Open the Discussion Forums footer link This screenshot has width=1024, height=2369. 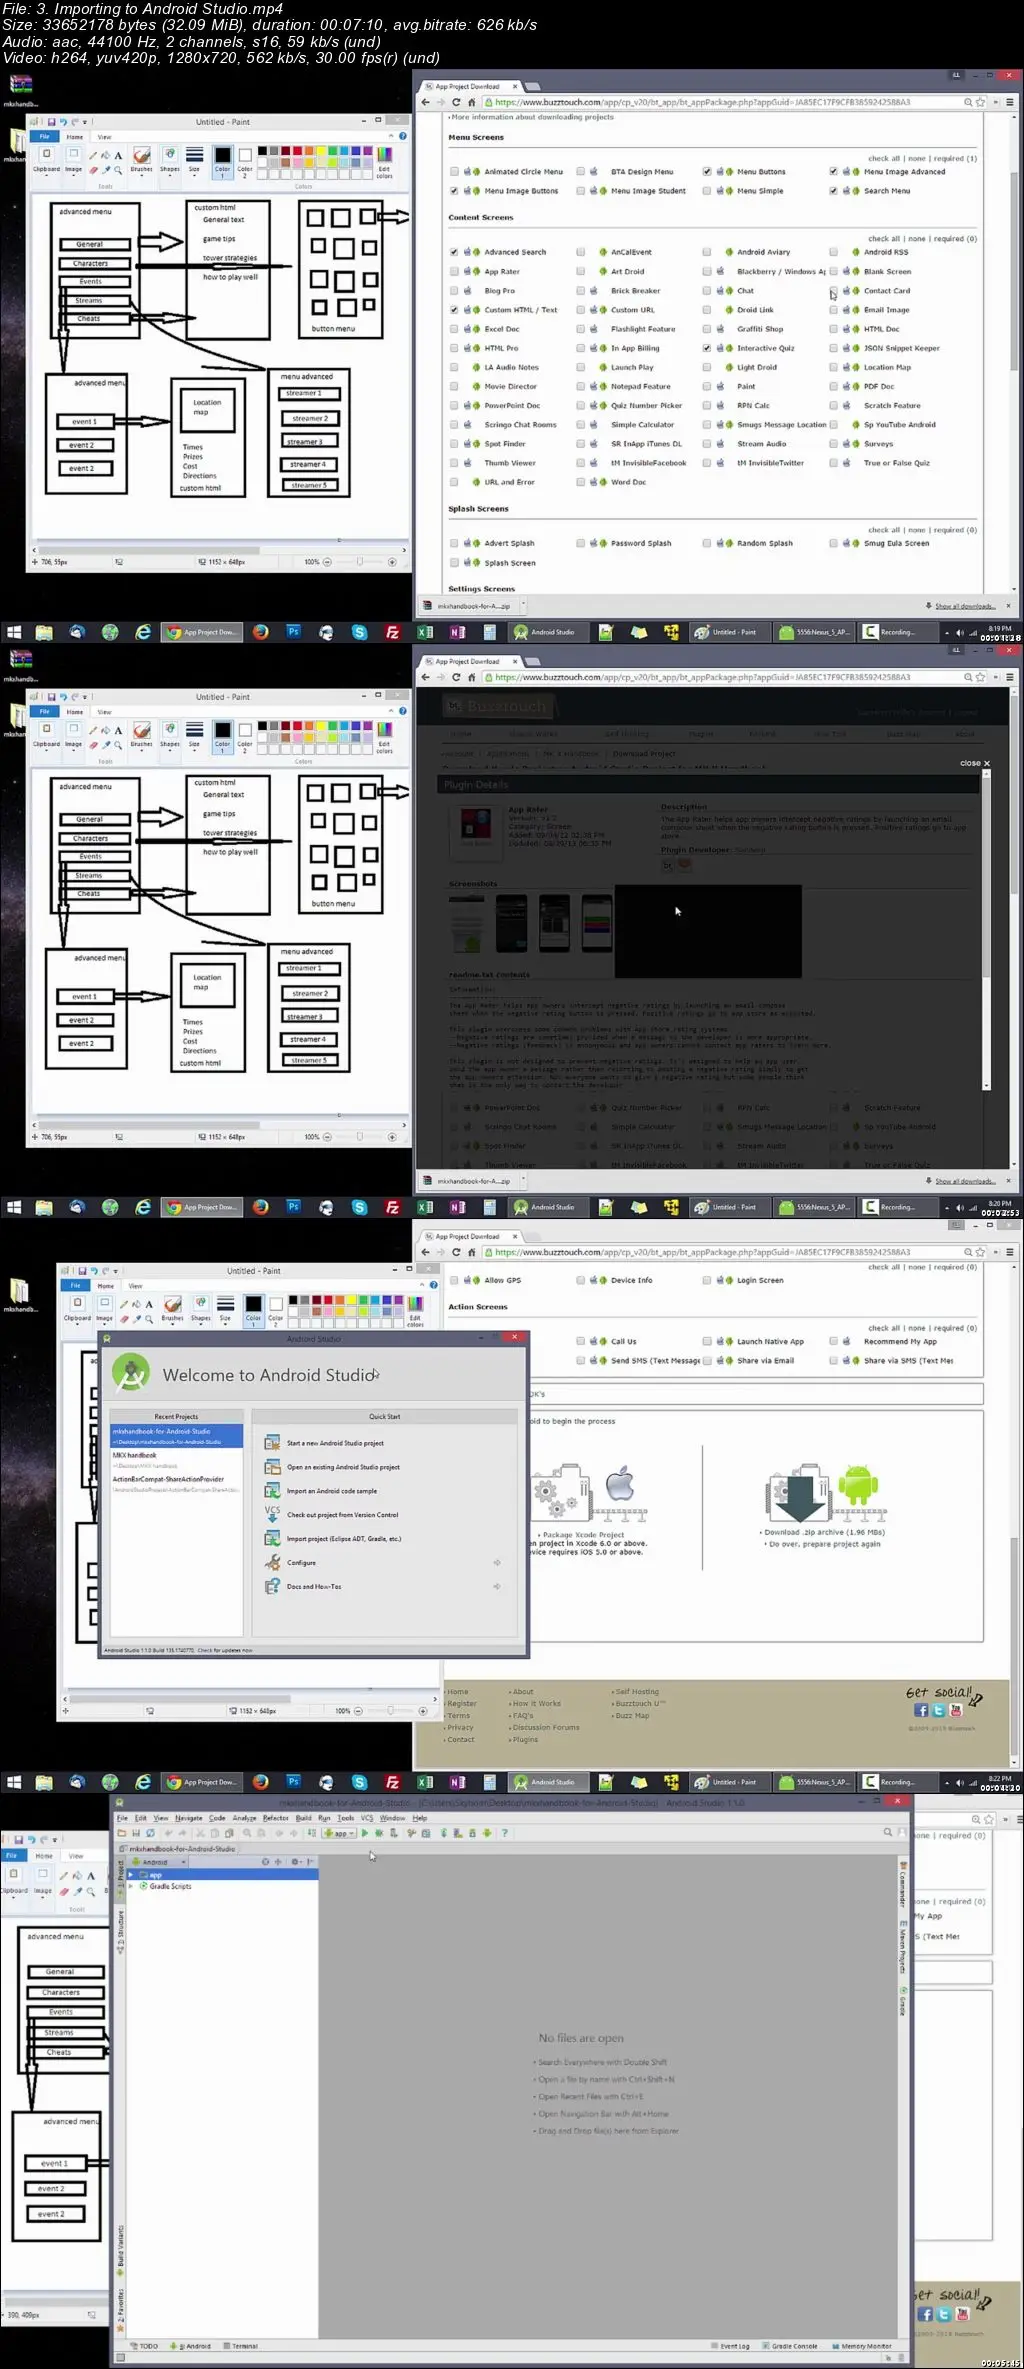pyautogui.click(x=545, y=1727)
